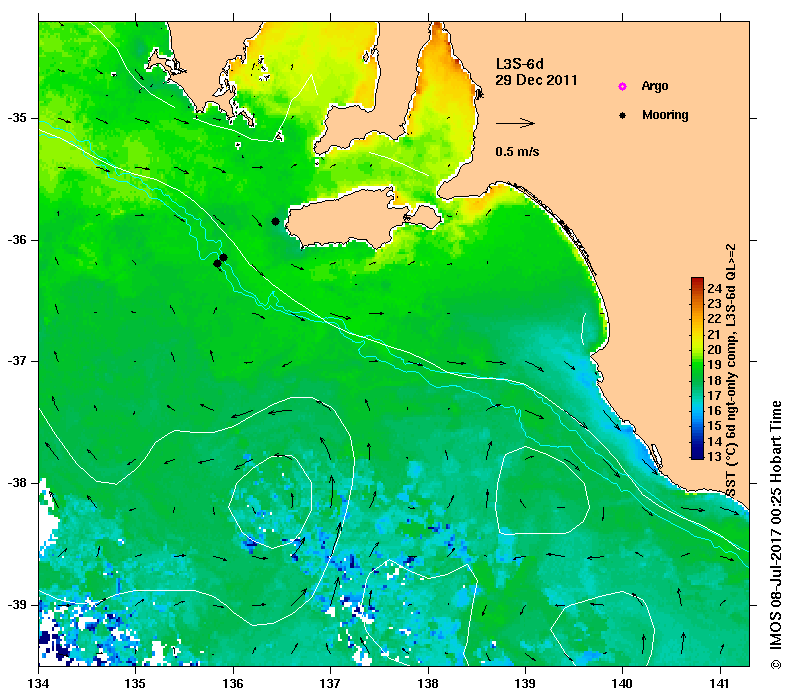The height and width of the screenshot is (700, 791).
Task: Click the colorbar value 24
Action: 714,288
